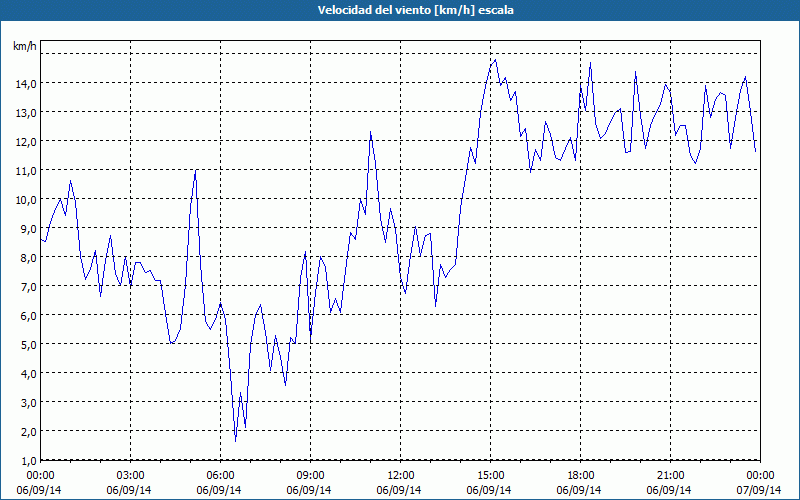The height and width of the screenshot is (500, 800).
Task: Pick the "4,0" y-axis tick label
Action: click(27, 374)
